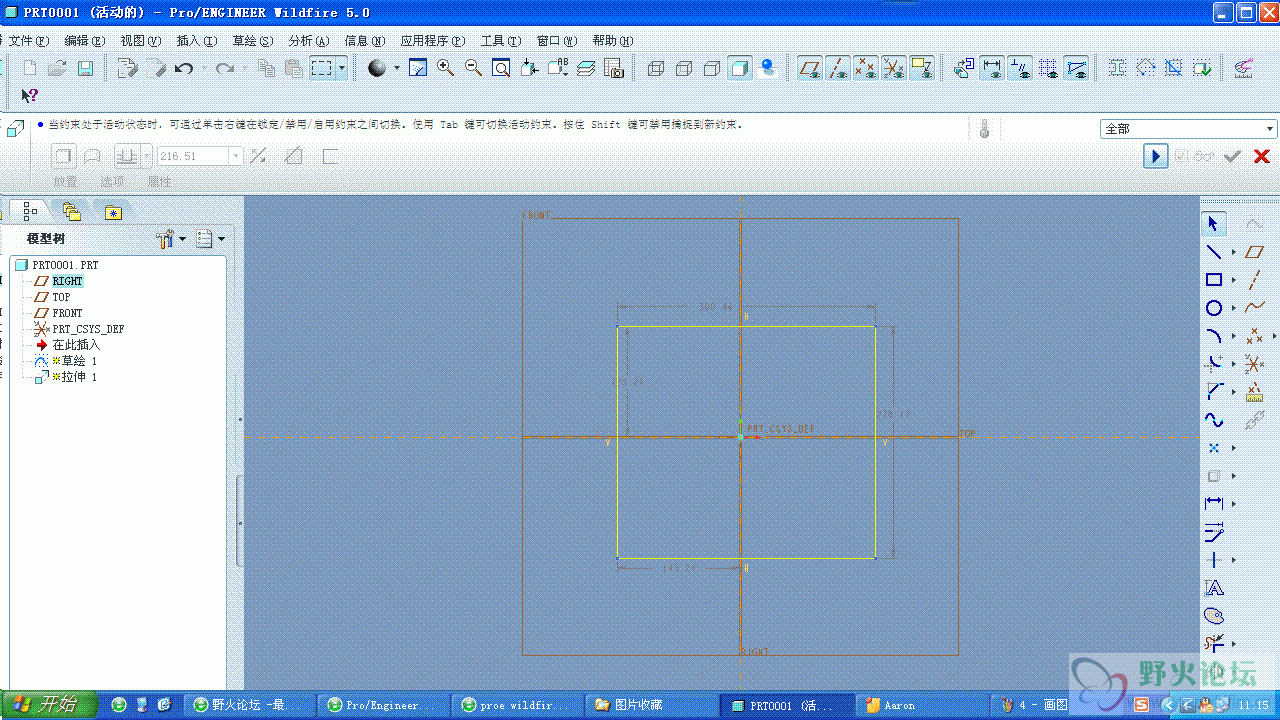Select the sketcher Line tool
The image size is (1280, 720).
(1213, 252)
